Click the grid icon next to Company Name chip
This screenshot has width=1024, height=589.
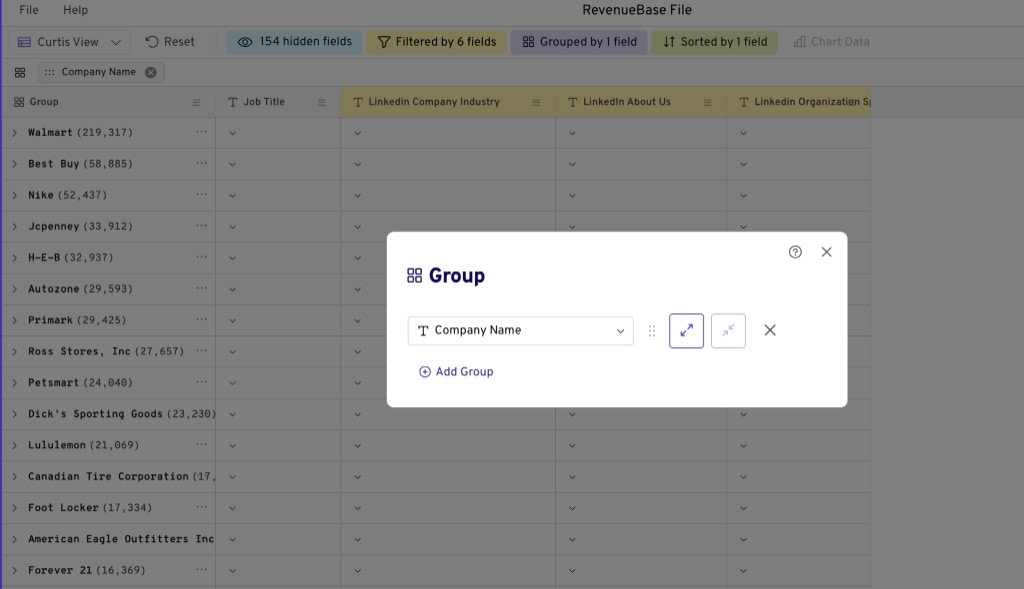18,72
